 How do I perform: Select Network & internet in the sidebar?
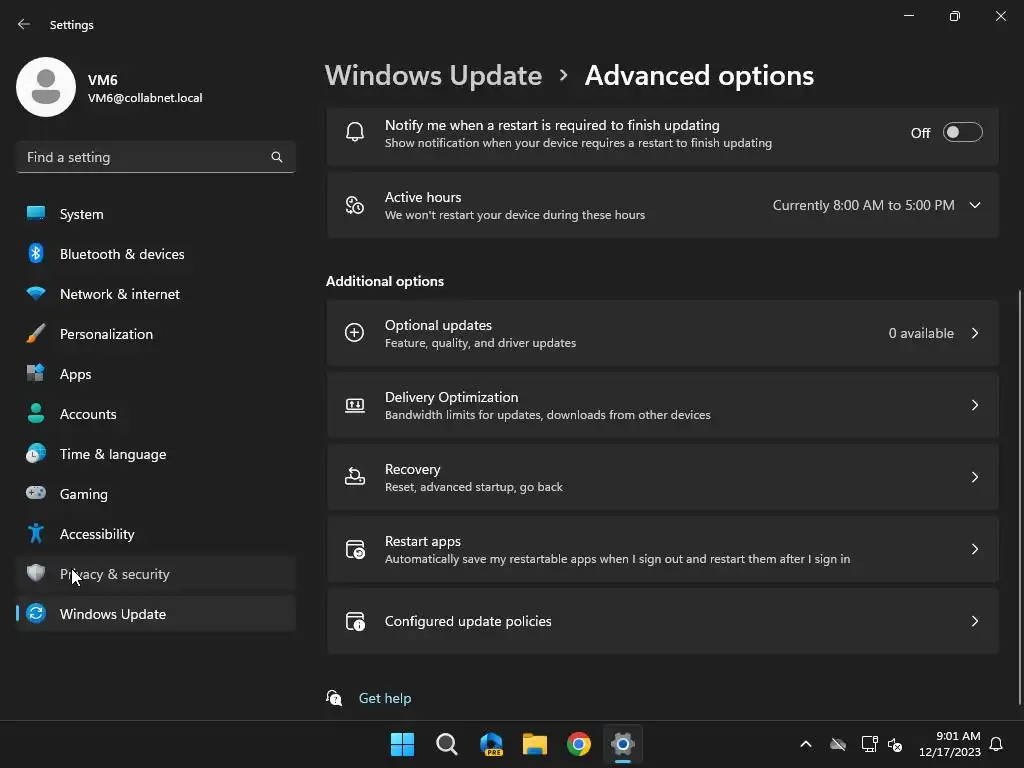(x=155, y=294)
